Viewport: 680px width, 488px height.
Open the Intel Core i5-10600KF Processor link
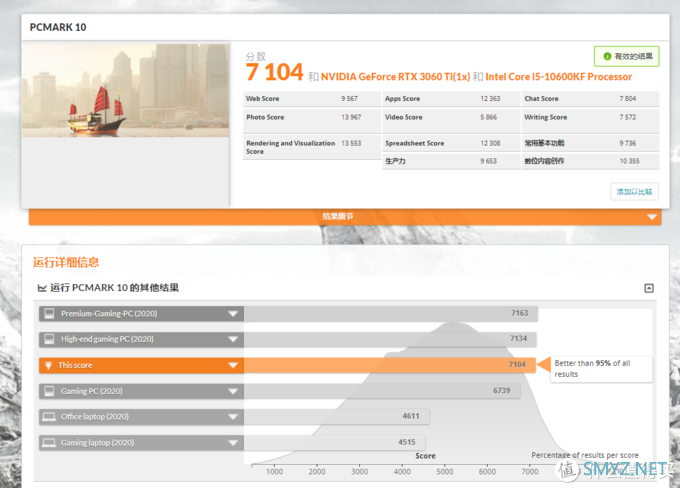(559, 77)
